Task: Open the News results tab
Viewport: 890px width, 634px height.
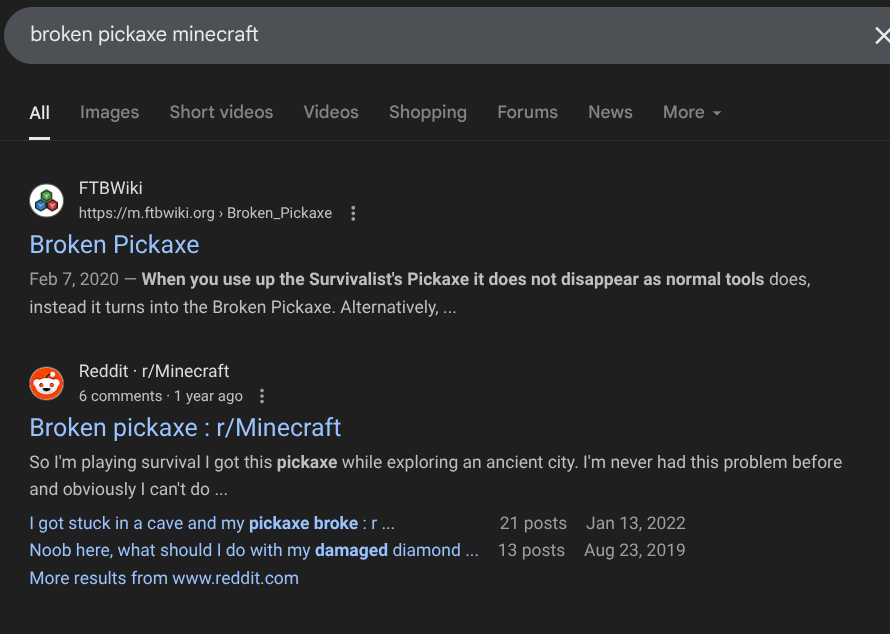Action: coord(610,112)
